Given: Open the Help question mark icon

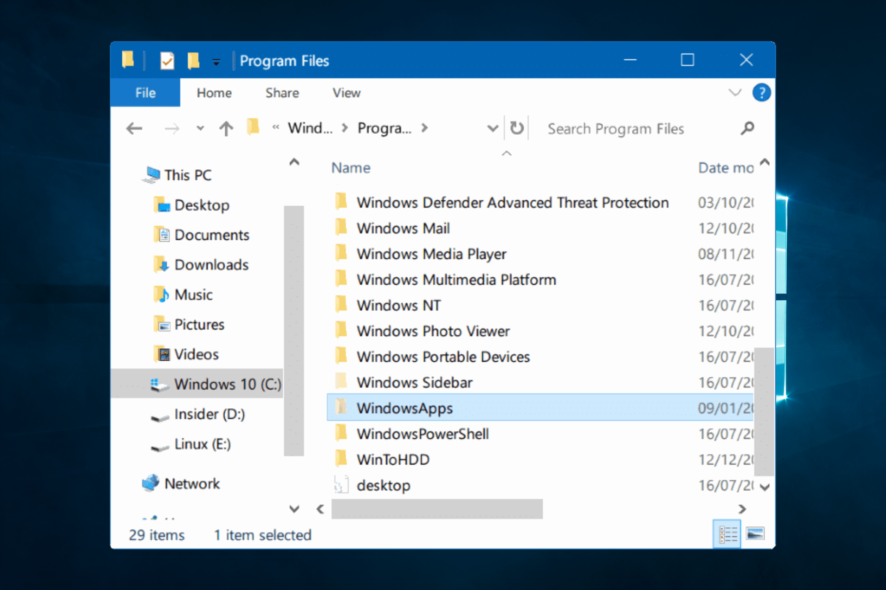Looking at the screenshot, I should [761, 92].
